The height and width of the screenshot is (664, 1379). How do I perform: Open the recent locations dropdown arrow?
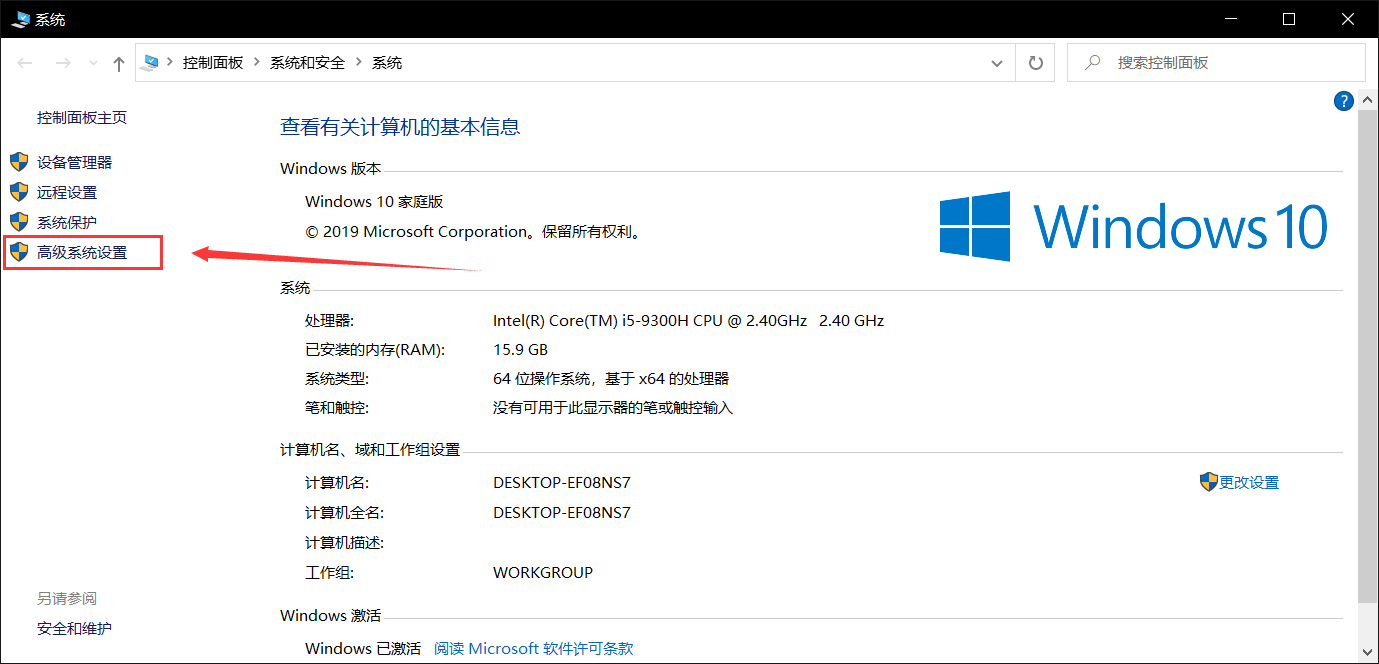coord(93,63)
